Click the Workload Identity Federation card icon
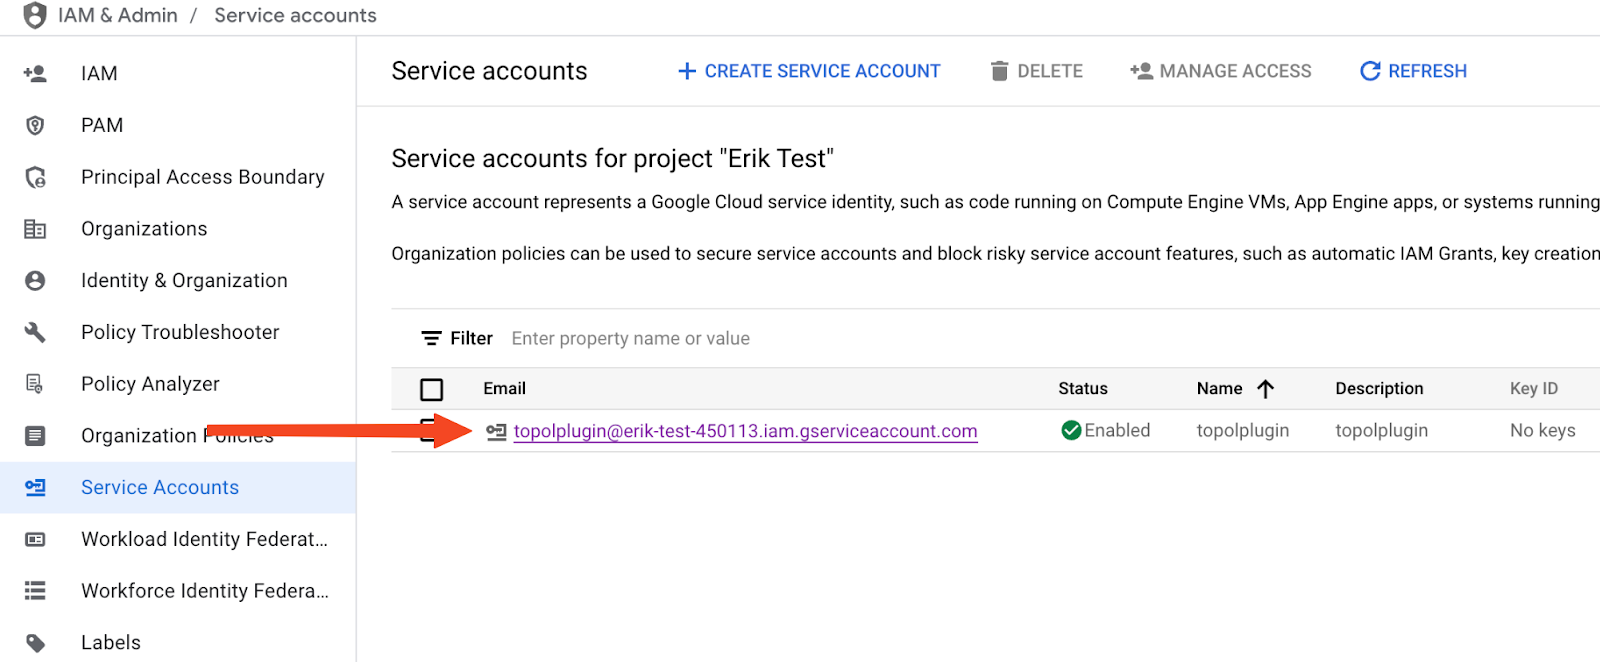Viewport: 1600px width, 662px height. [x=35, y=539]
